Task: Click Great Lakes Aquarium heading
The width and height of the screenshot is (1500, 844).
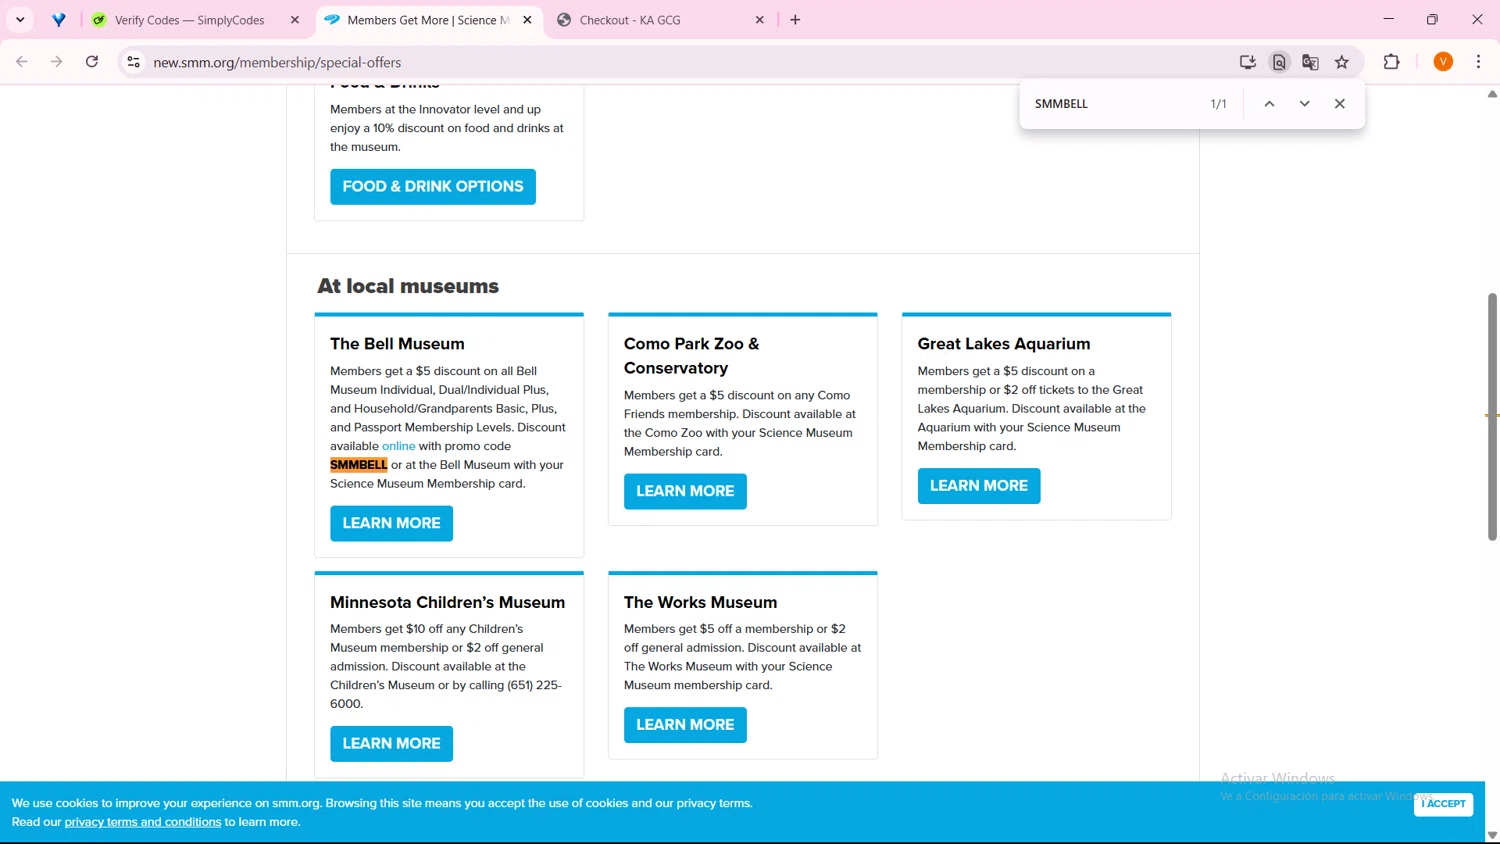Action: coord(1004,344)
